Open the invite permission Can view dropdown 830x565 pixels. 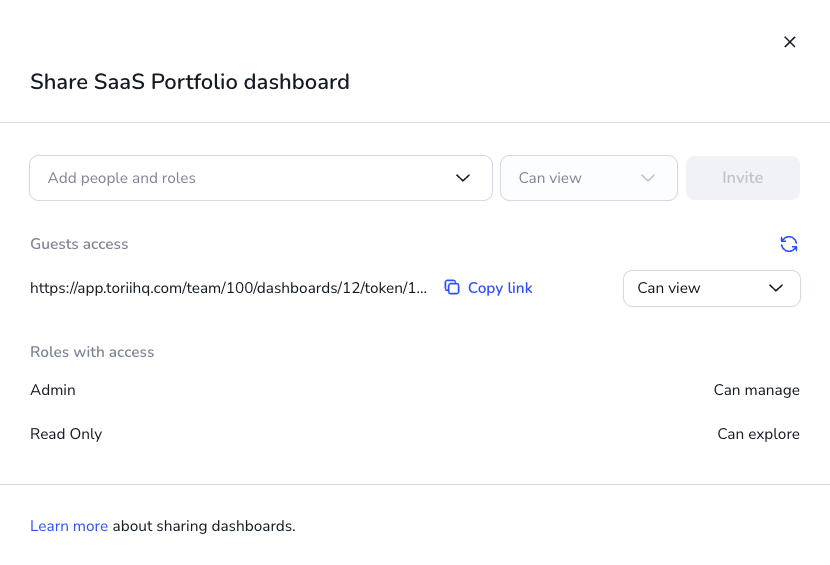(589, 178)
